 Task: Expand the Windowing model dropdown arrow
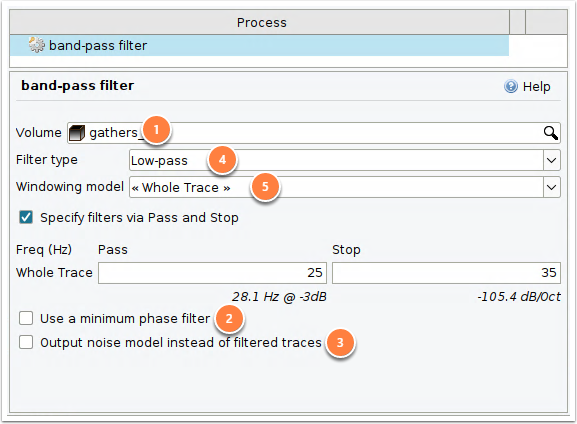[551, 187]
